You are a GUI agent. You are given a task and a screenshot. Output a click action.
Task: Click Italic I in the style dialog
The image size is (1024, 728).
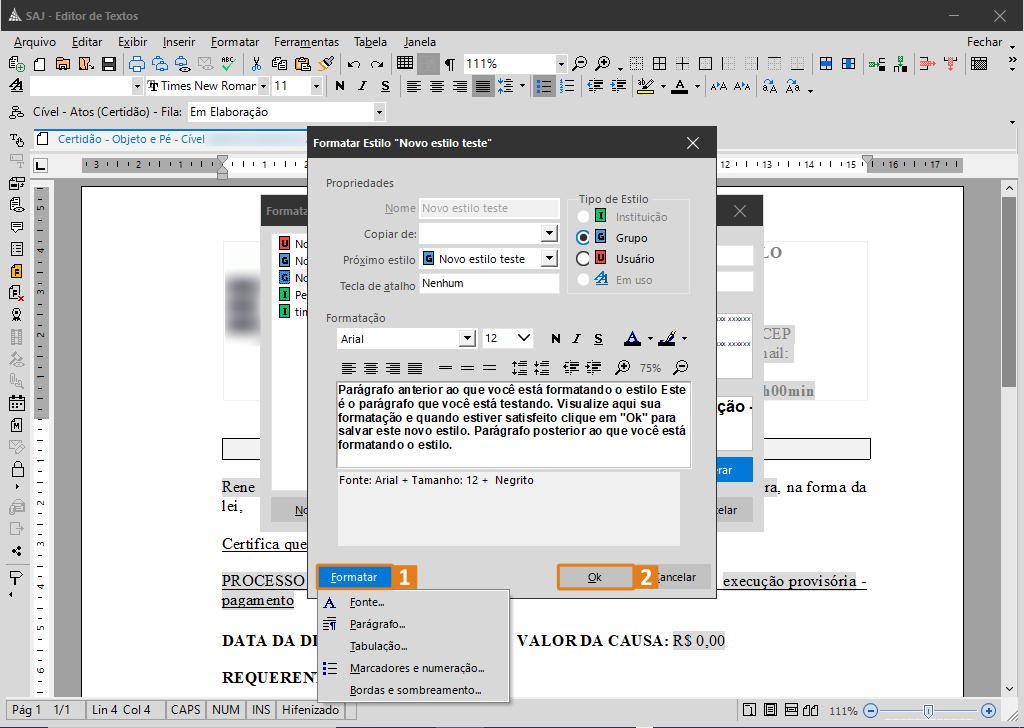point(577,338)
